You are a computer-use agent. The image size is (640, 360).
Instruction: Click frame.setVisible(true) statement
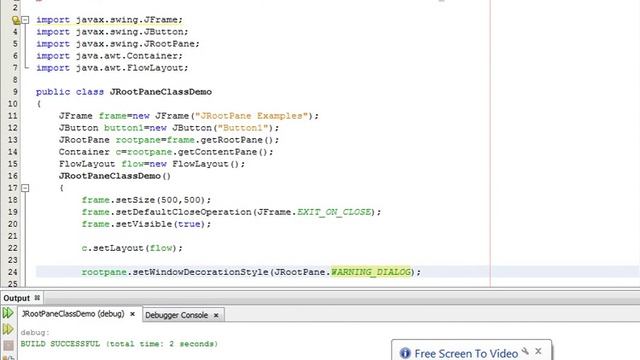coord(146,224)
